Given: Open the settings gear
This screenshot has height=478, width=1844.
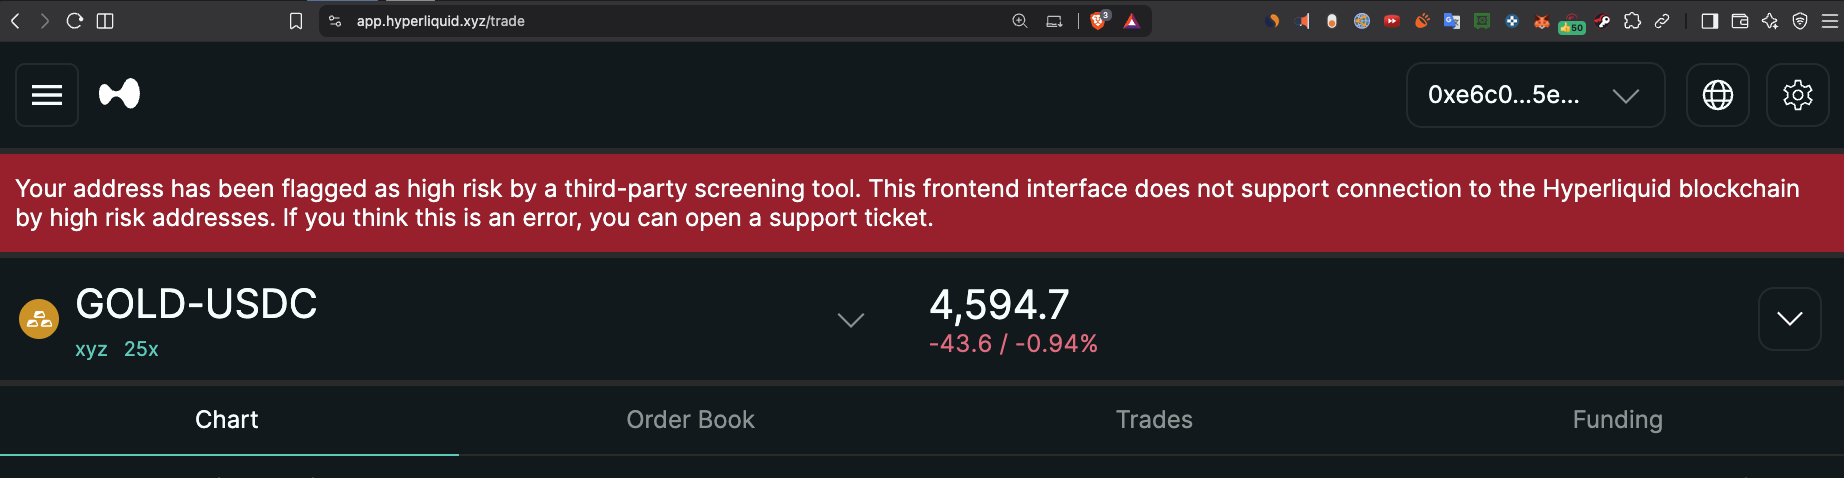Looking at the screenshot, I should pyautogui.click(x=1798, y=95).
